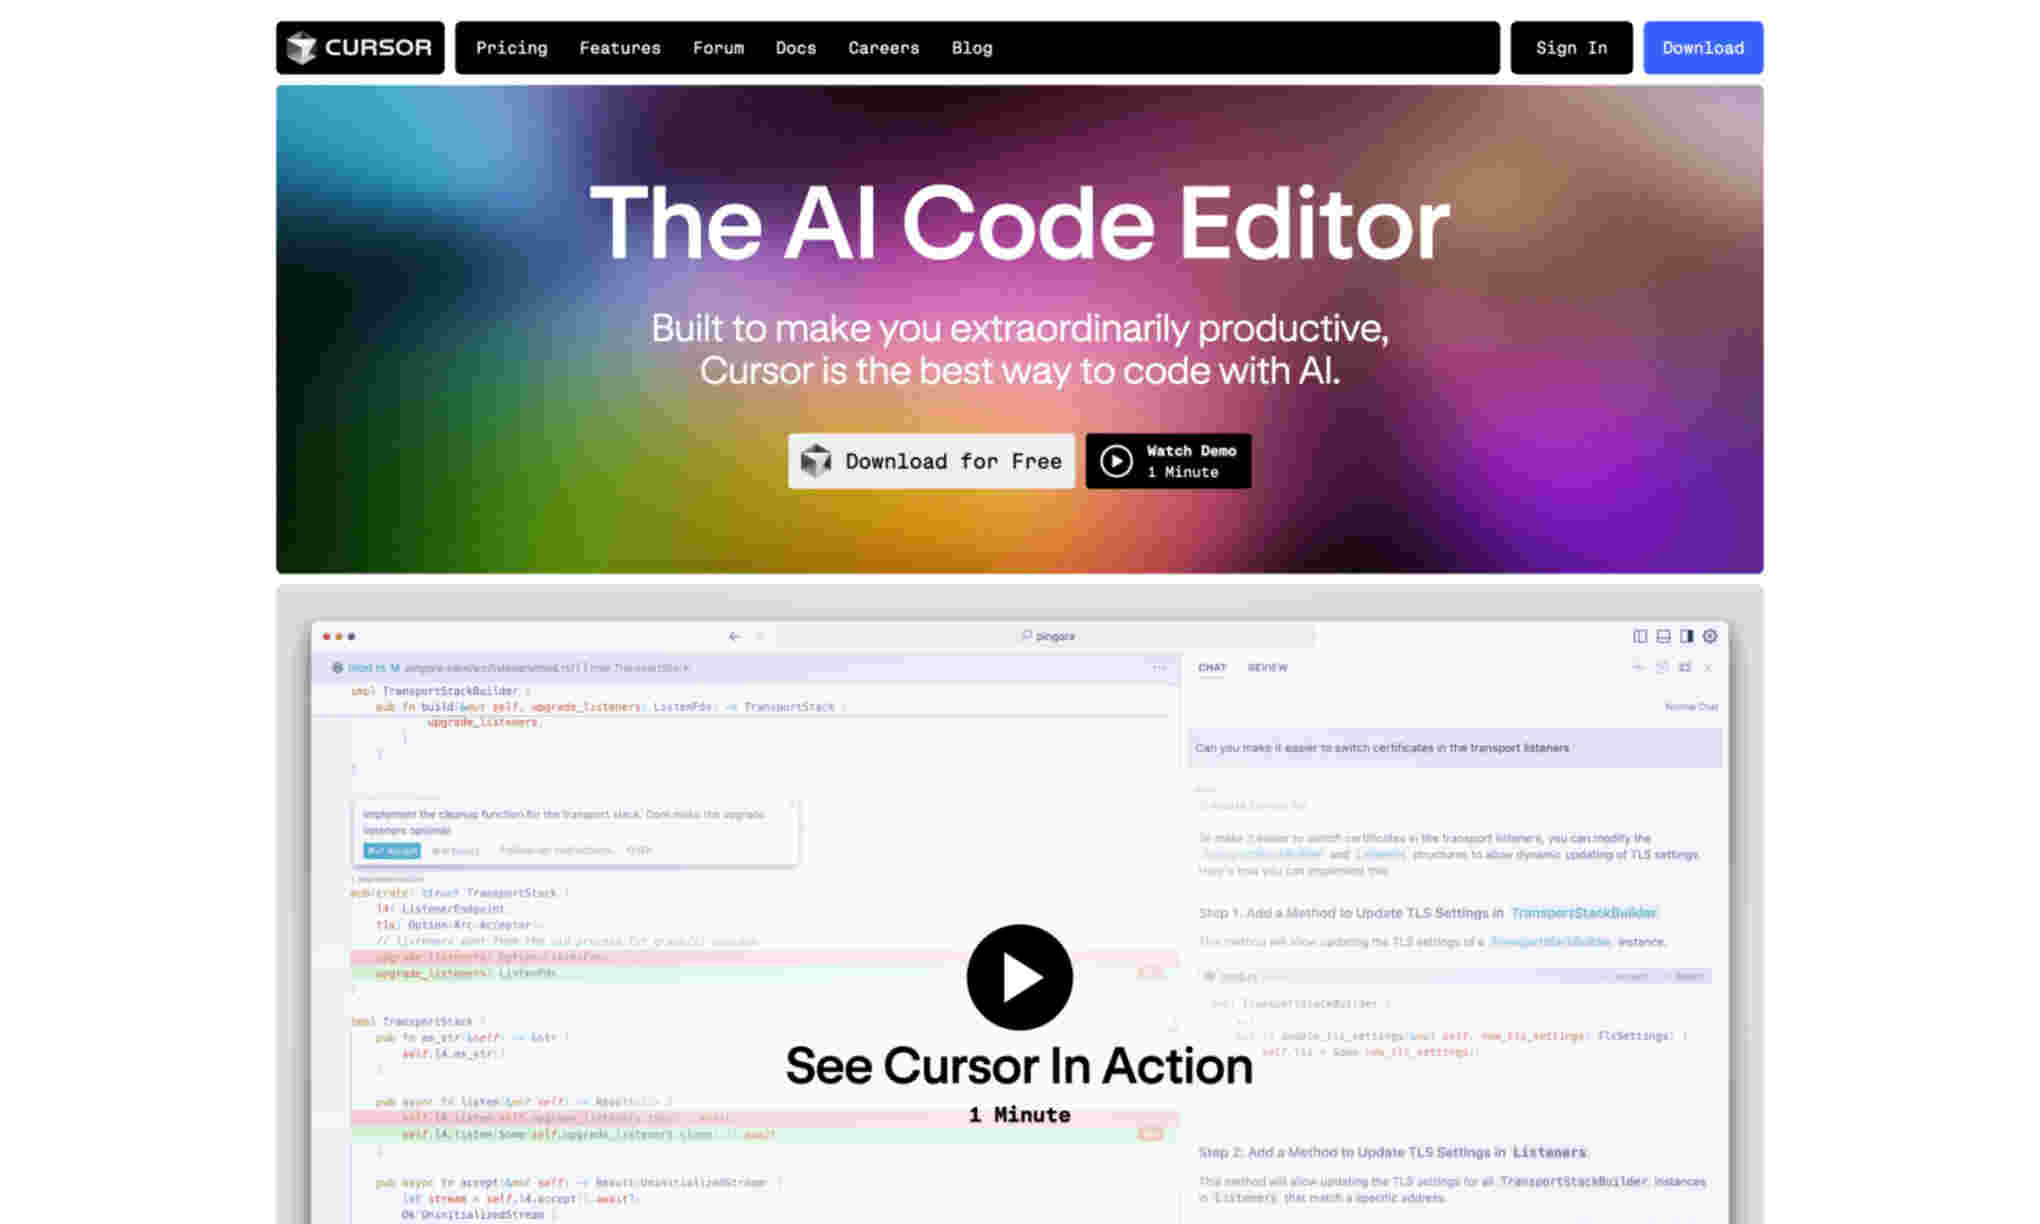
Task: Click the Docs navigation link
Action: (796, 47)
